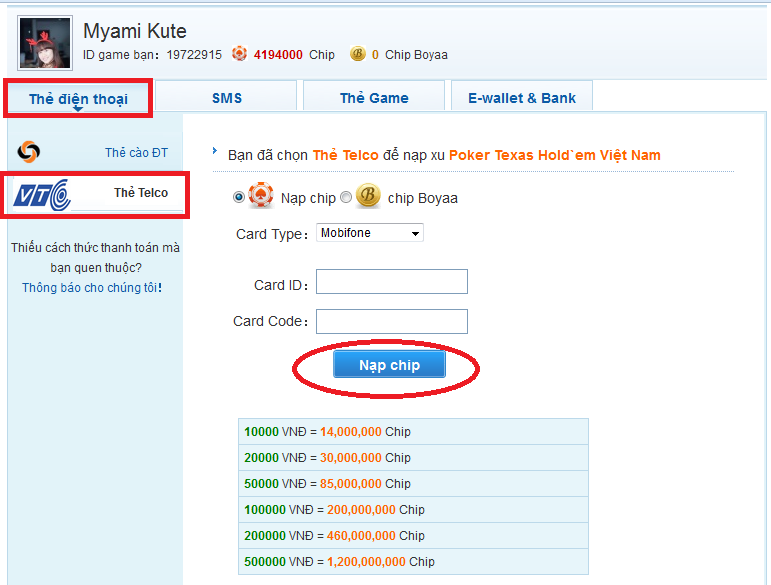Screen dimensions: 771x585
Task: Open the Card Type Mobifone dropdown
Action: click(370, 233)
